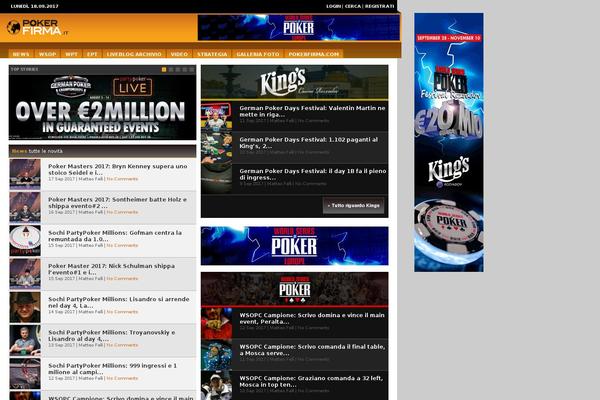This screenshot has height=400, width=600.
Task: Open thumbnail for Troyanovskiy e Lisandro article
Action: pos(25,340)
